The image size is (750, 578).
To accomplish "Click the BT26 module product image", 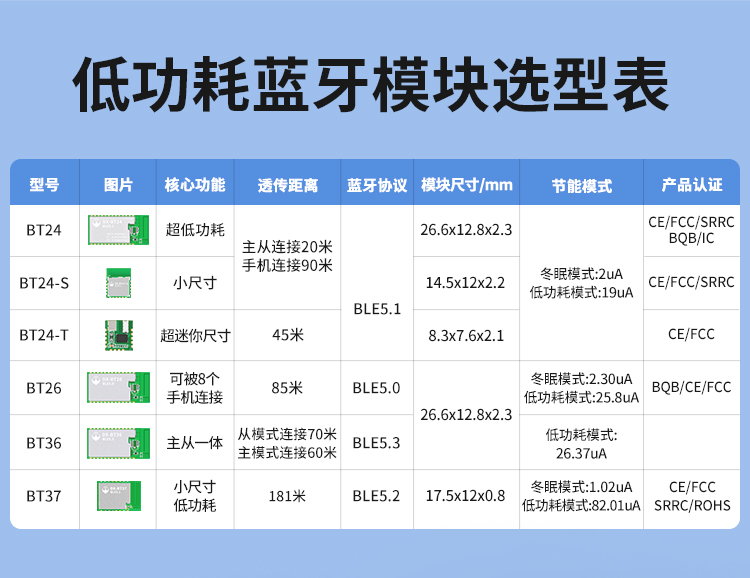I will 117,387.
